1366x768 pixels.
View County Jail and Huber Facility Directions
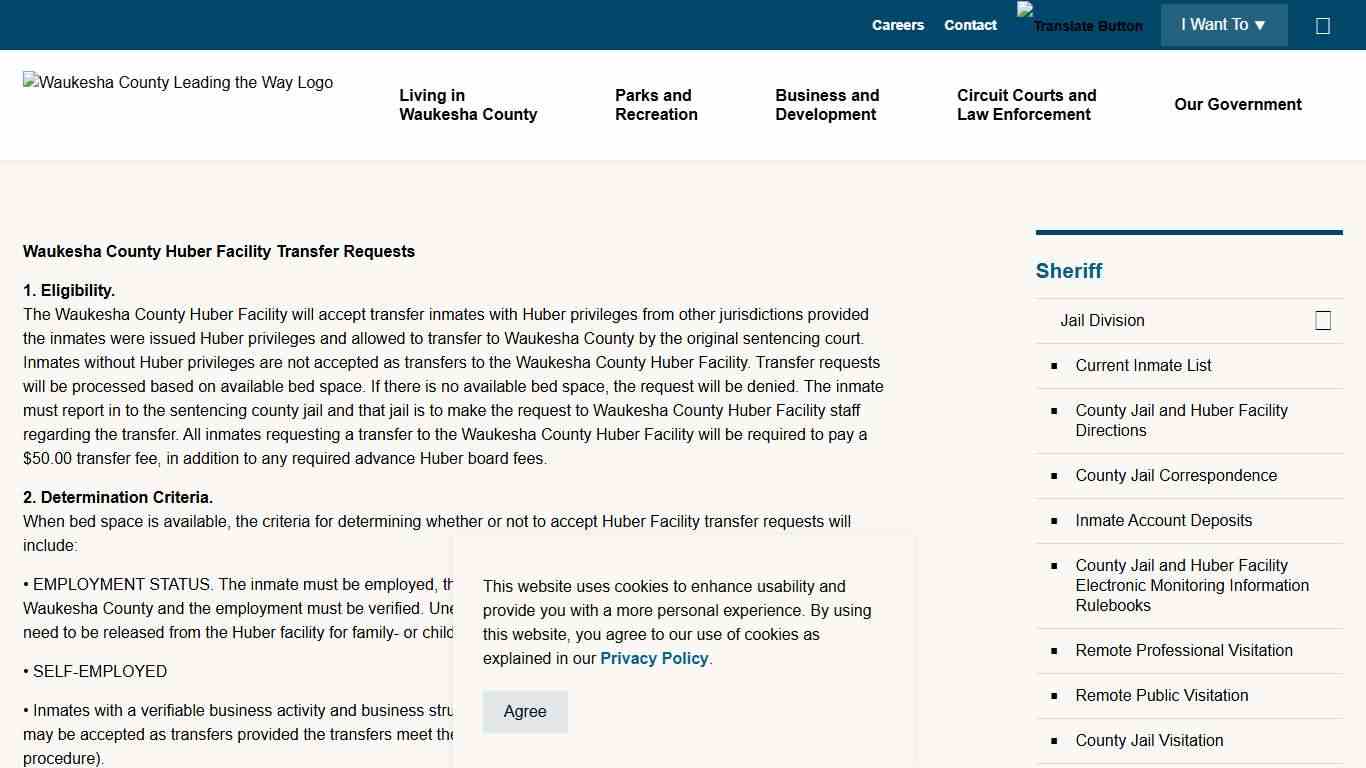coord(1181,420)
